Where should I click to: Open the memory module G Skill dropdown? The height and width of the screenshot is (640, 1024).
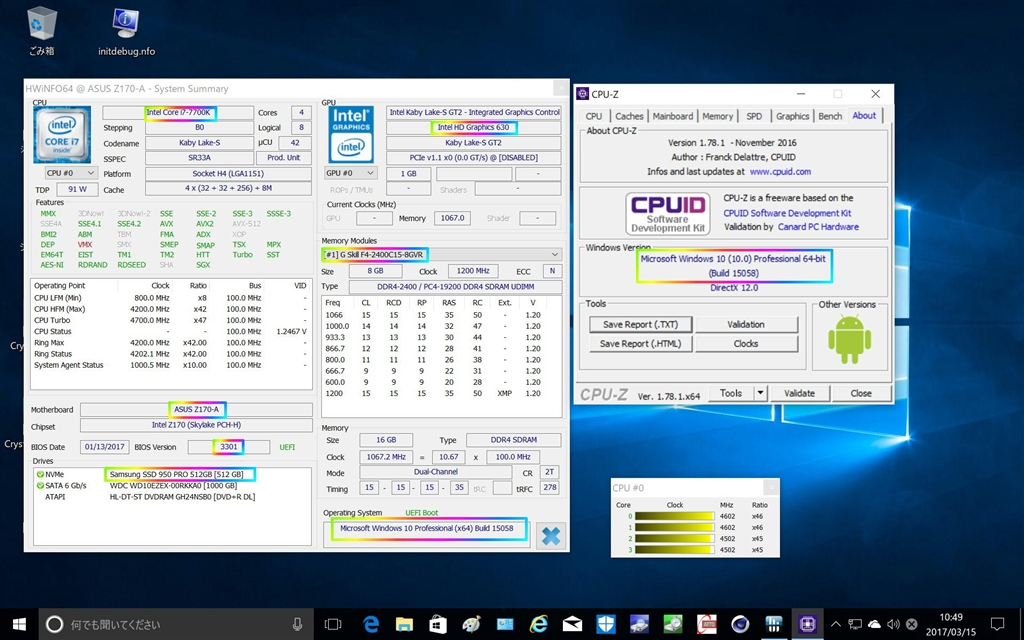(x=441, y=254)
